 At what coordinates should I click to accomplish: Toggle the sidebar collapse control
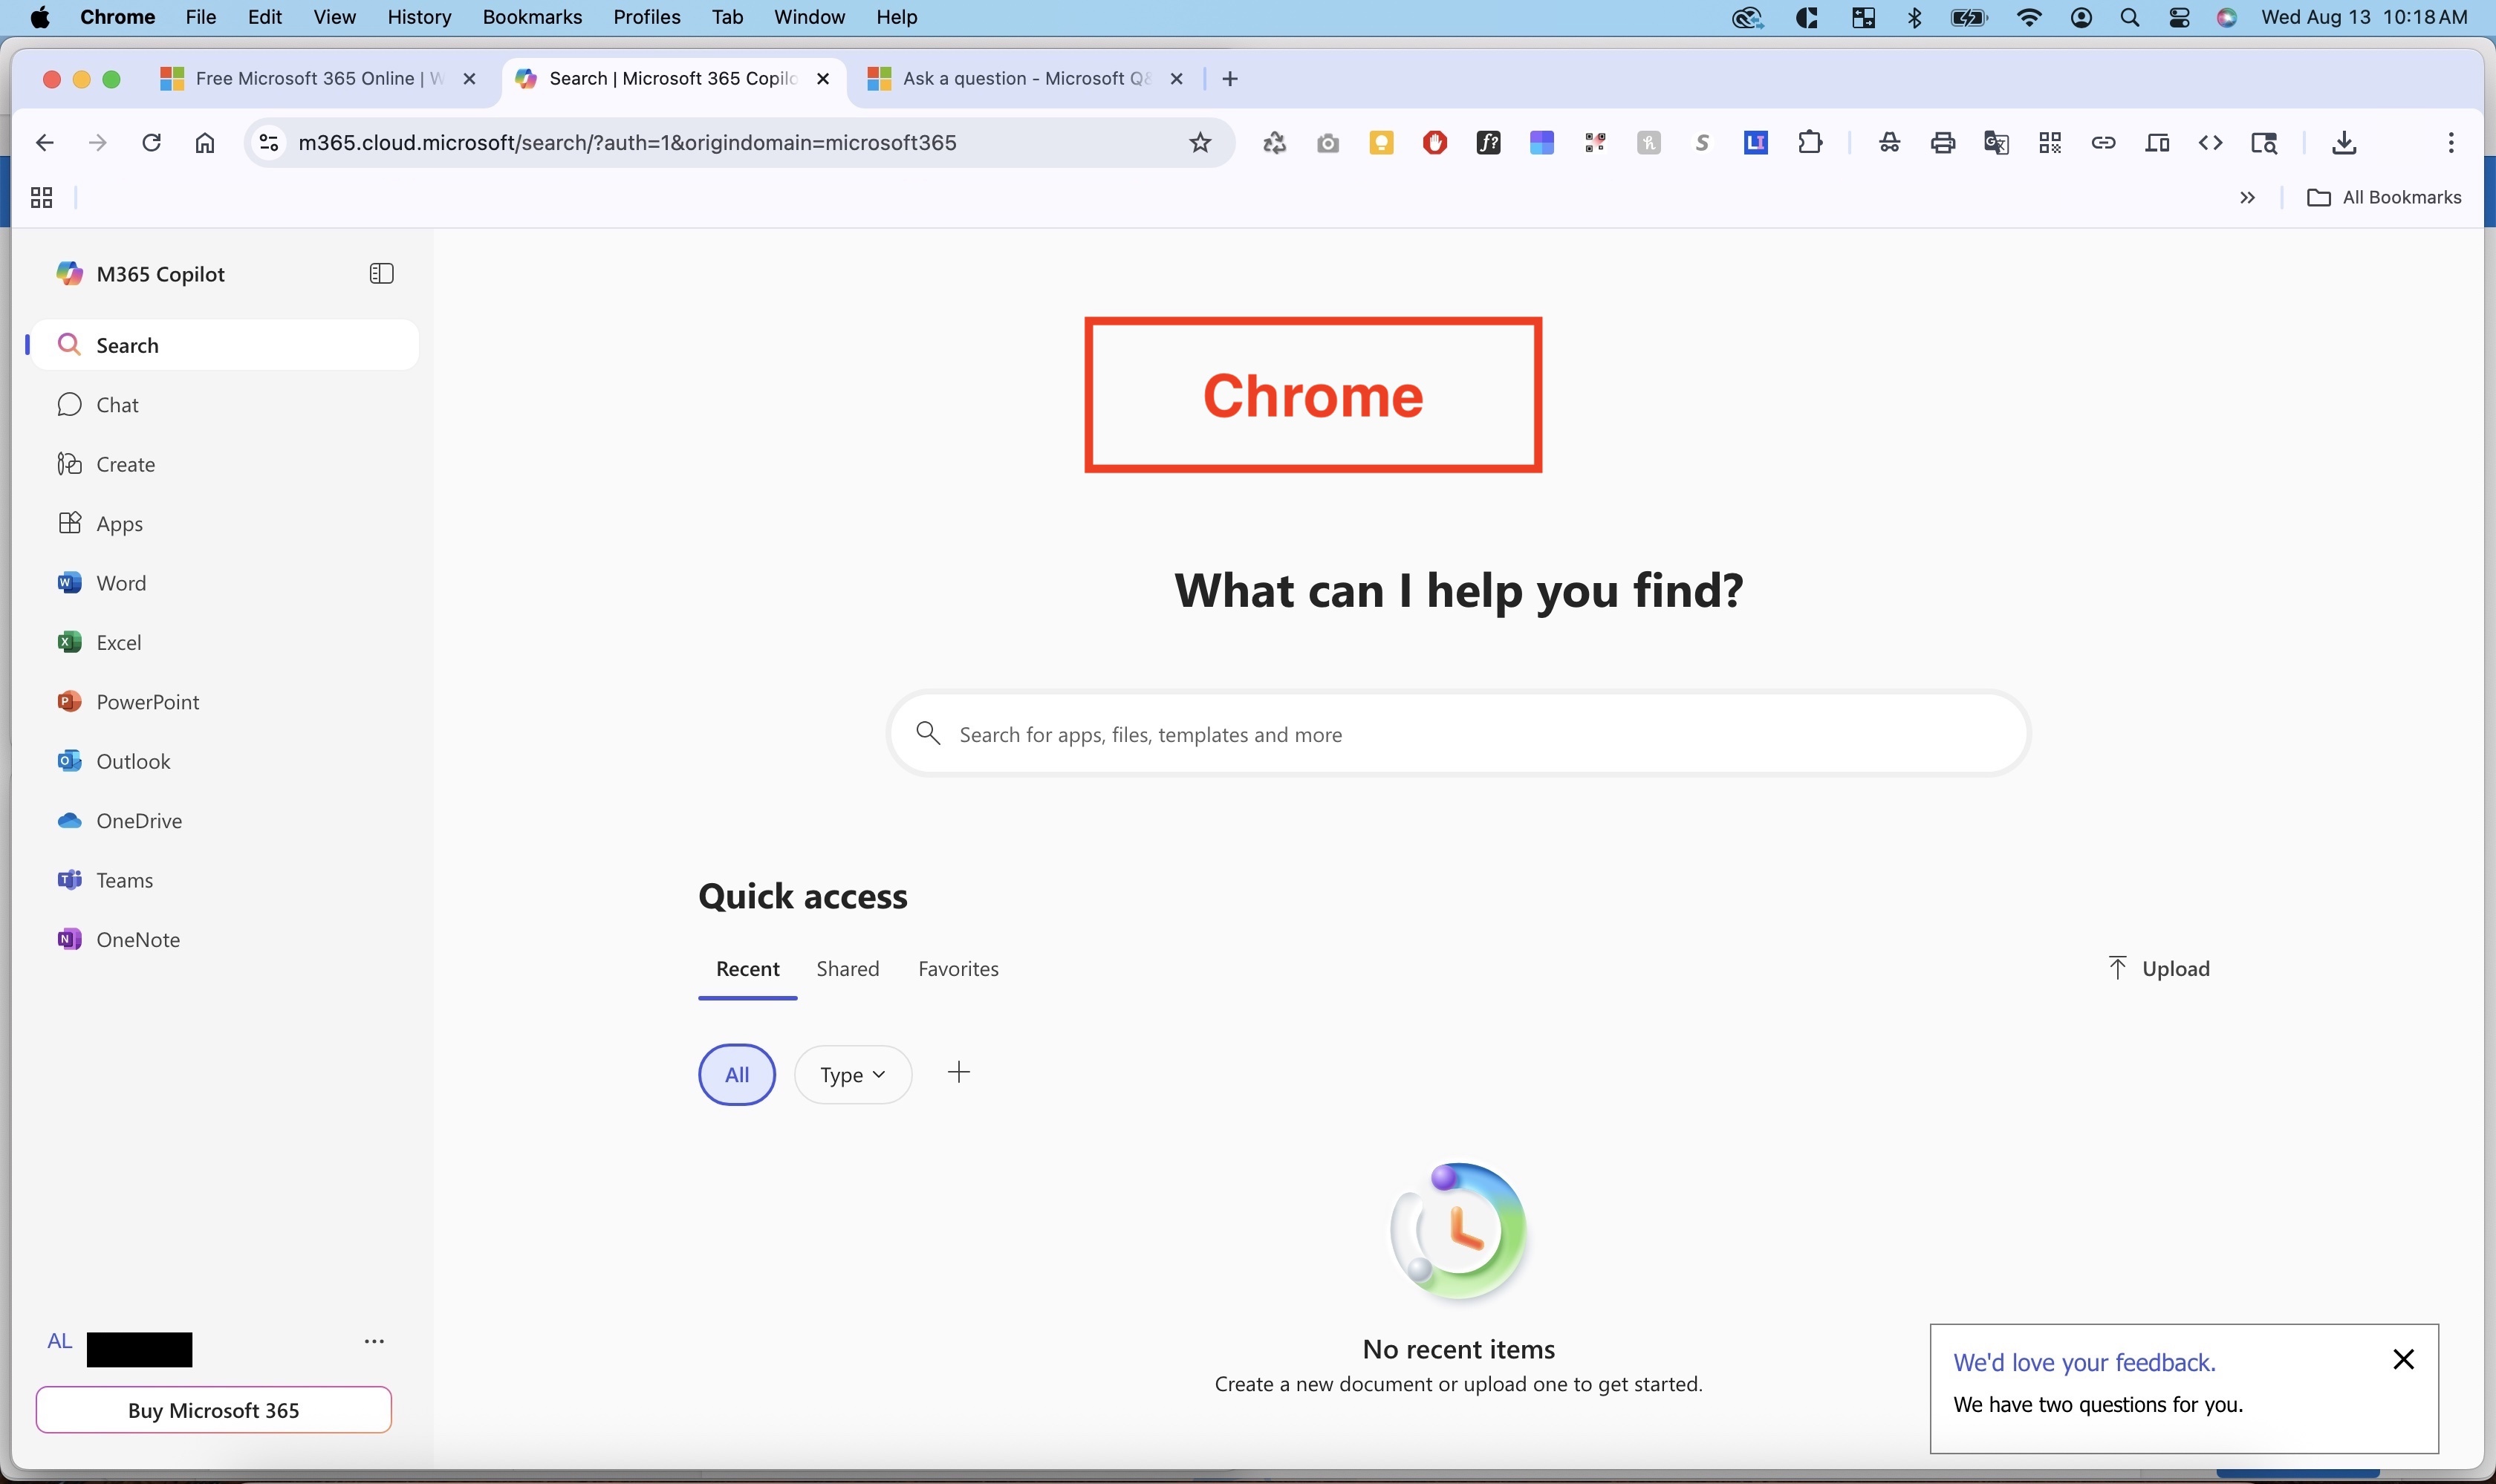(380, 272)
